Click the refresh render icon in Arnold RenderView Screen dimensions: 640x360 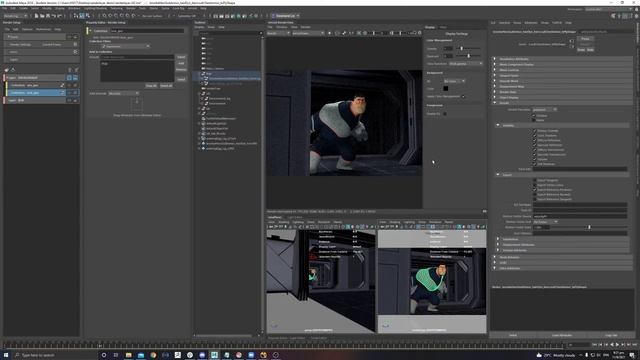tap(337, 33)
